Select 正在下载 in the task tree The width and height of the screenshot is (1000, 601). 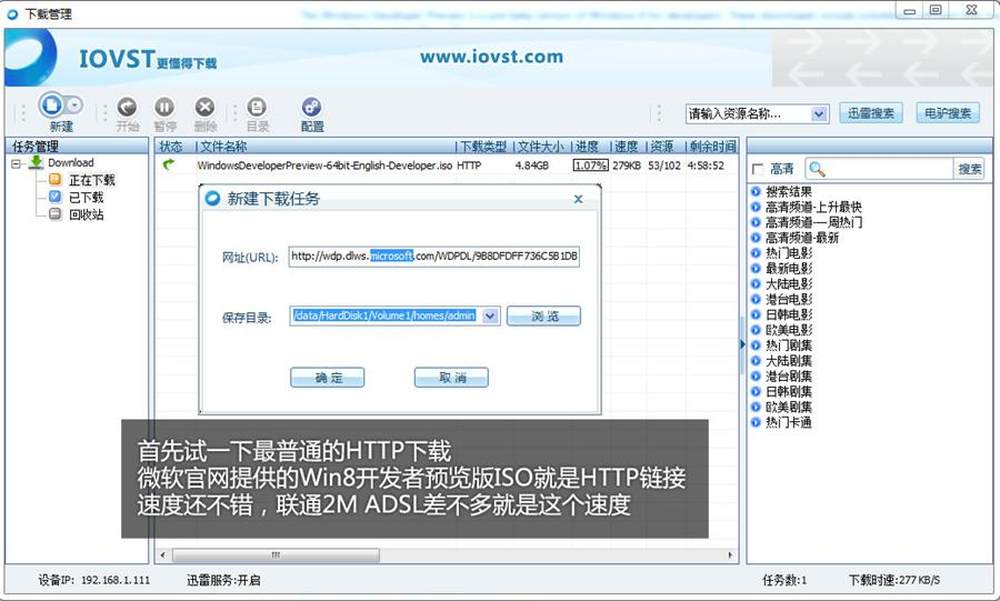92,181
